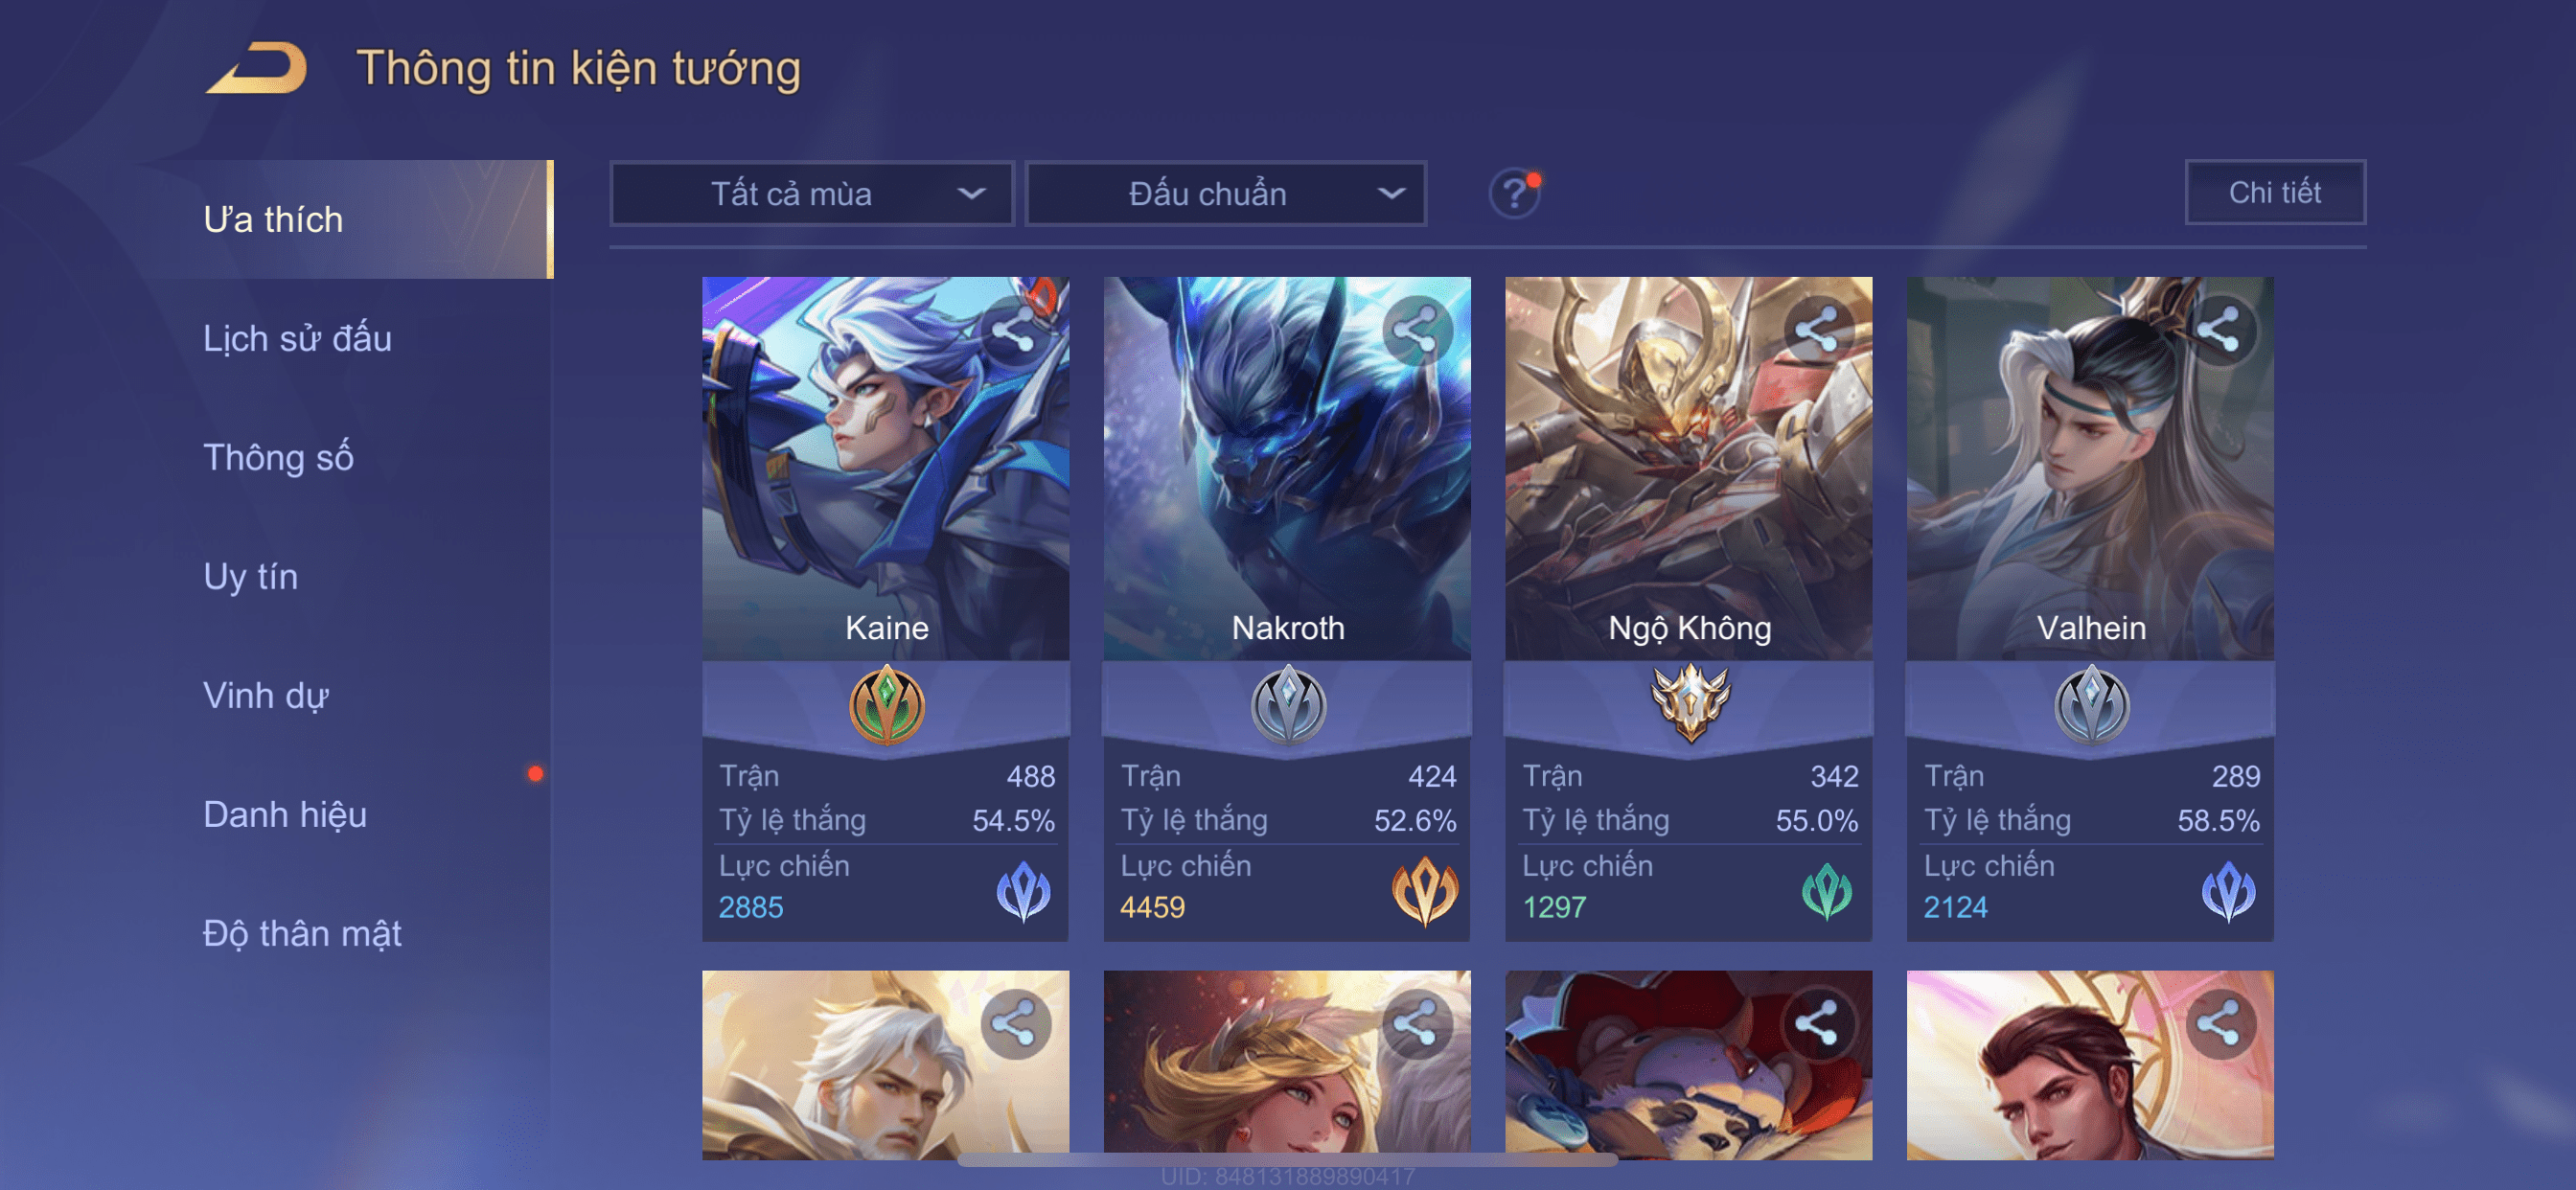
Task: Click Ngộ Không's winged gold mastery badge
Action: (x=1690, y=703)
